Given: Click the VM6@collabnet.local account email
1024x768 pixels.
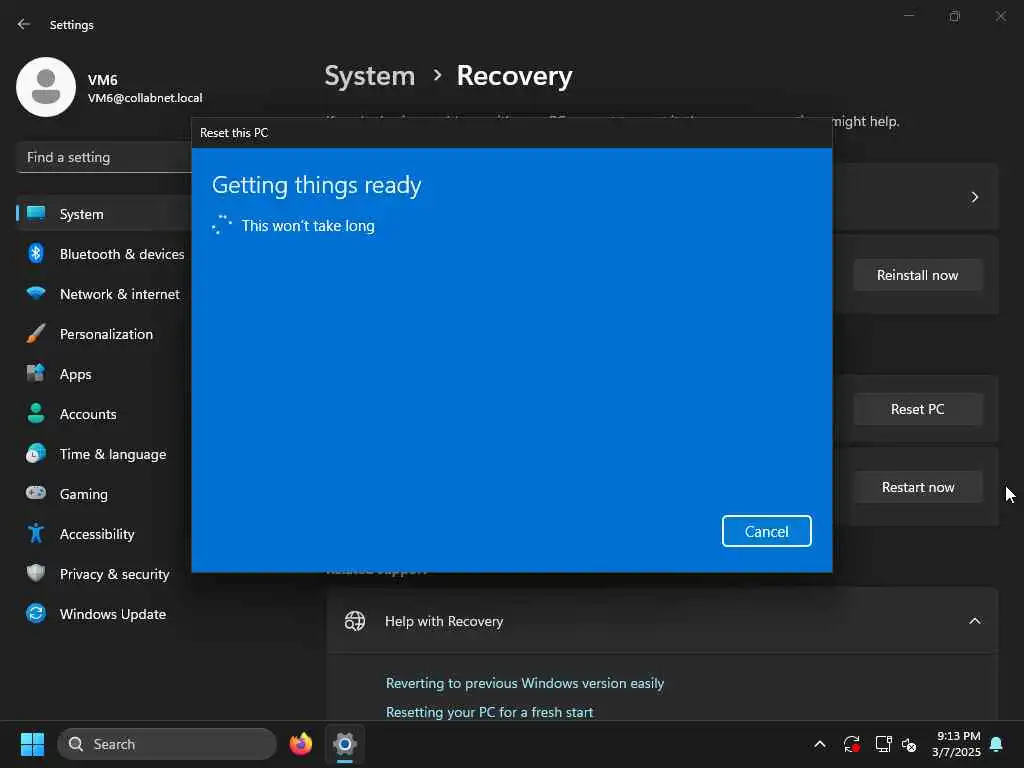Looking at the screenshot, I should pyautogui.click(x=145, y=98).
